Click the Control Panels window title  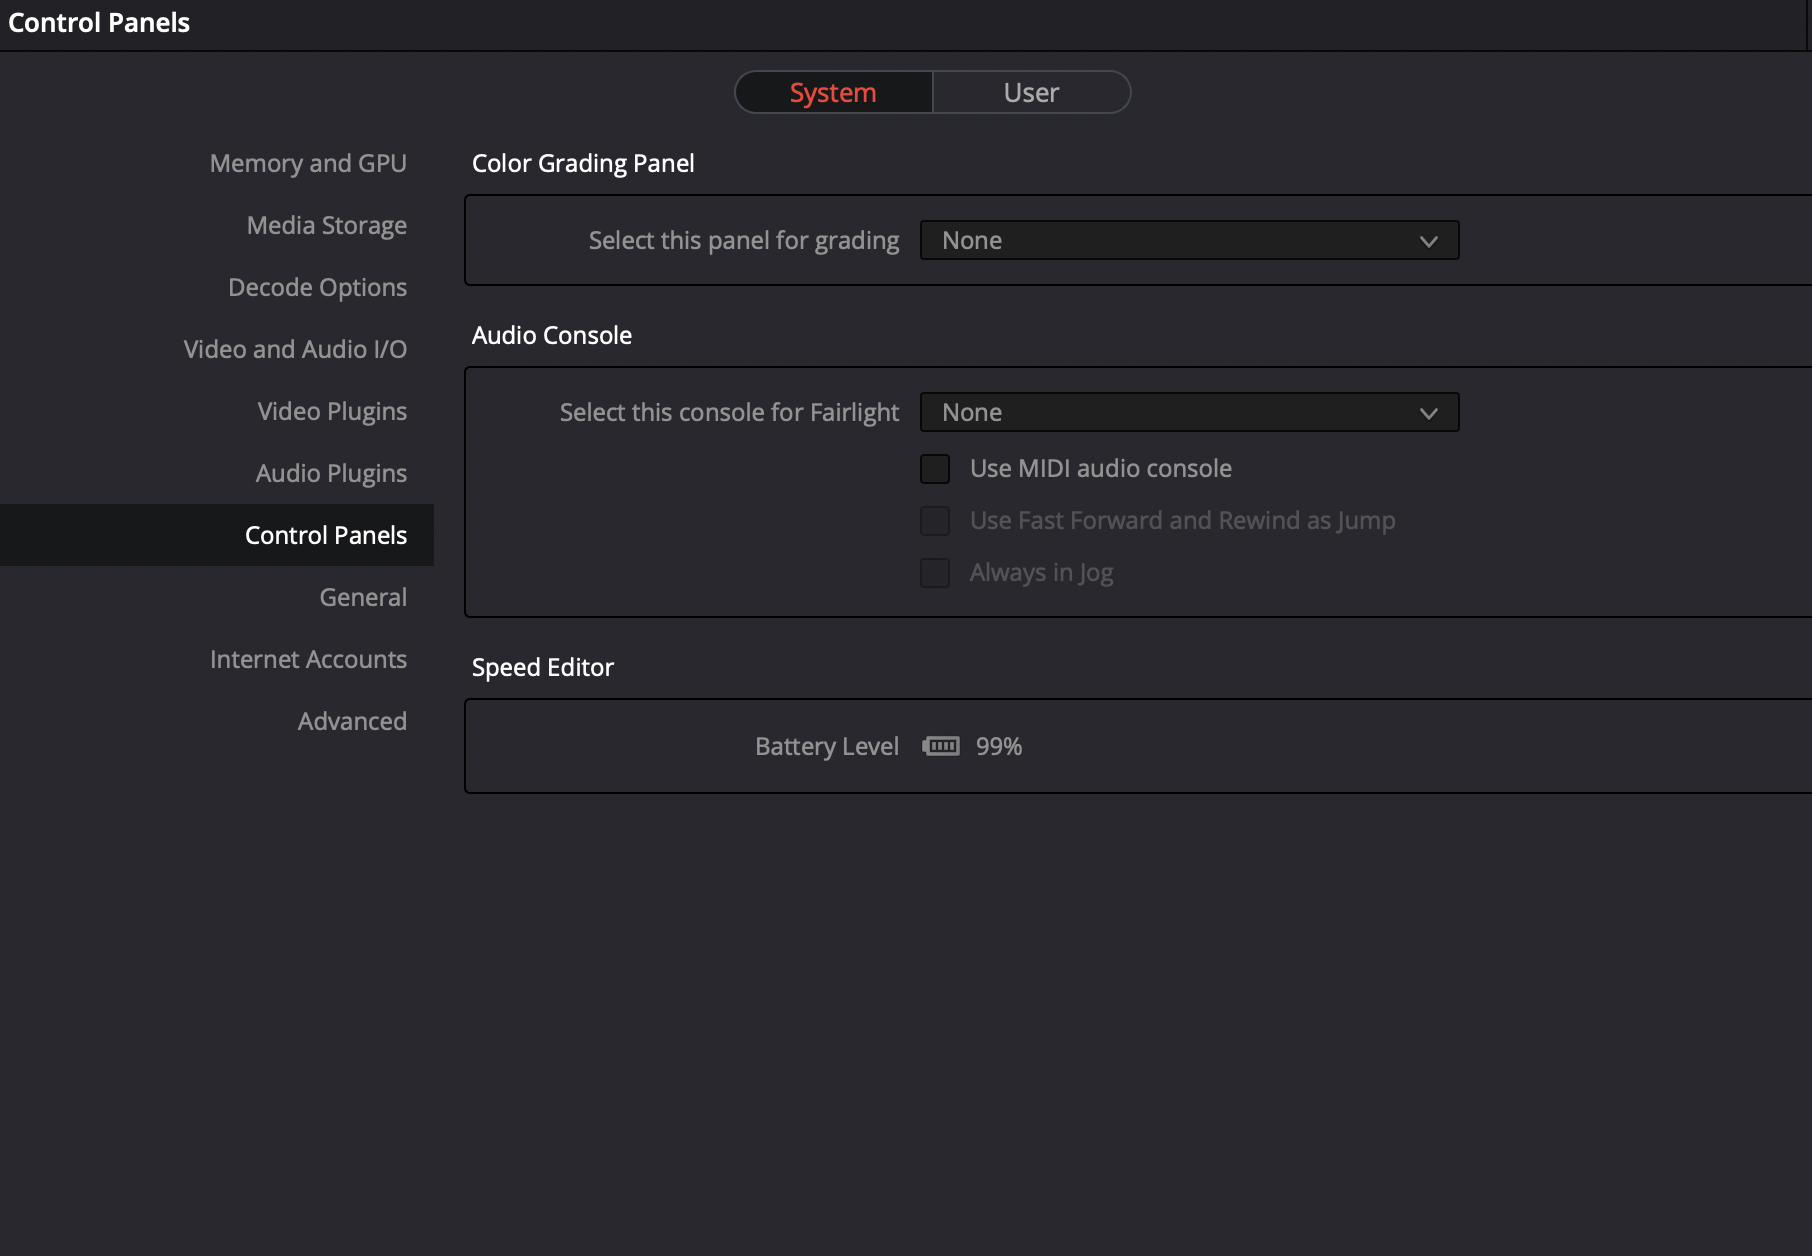coord(99,22)
